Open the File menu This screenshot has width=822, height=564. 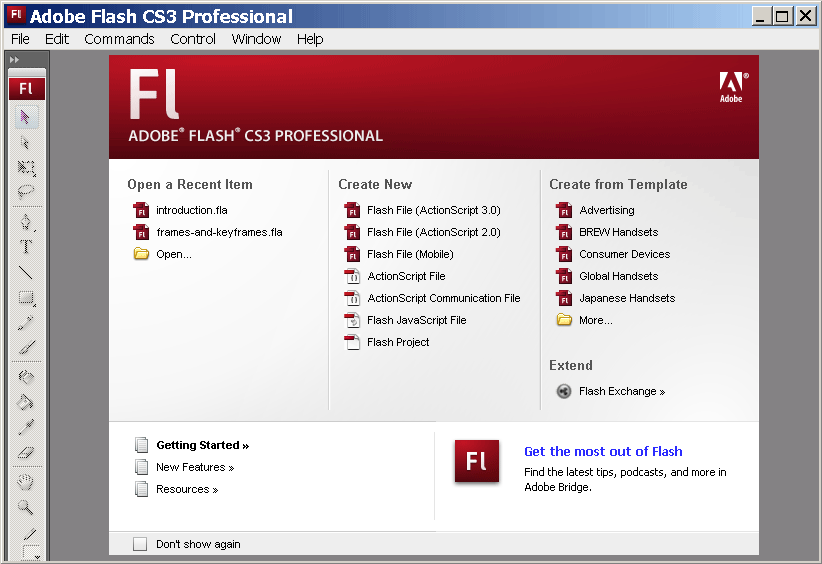(20, 39)
